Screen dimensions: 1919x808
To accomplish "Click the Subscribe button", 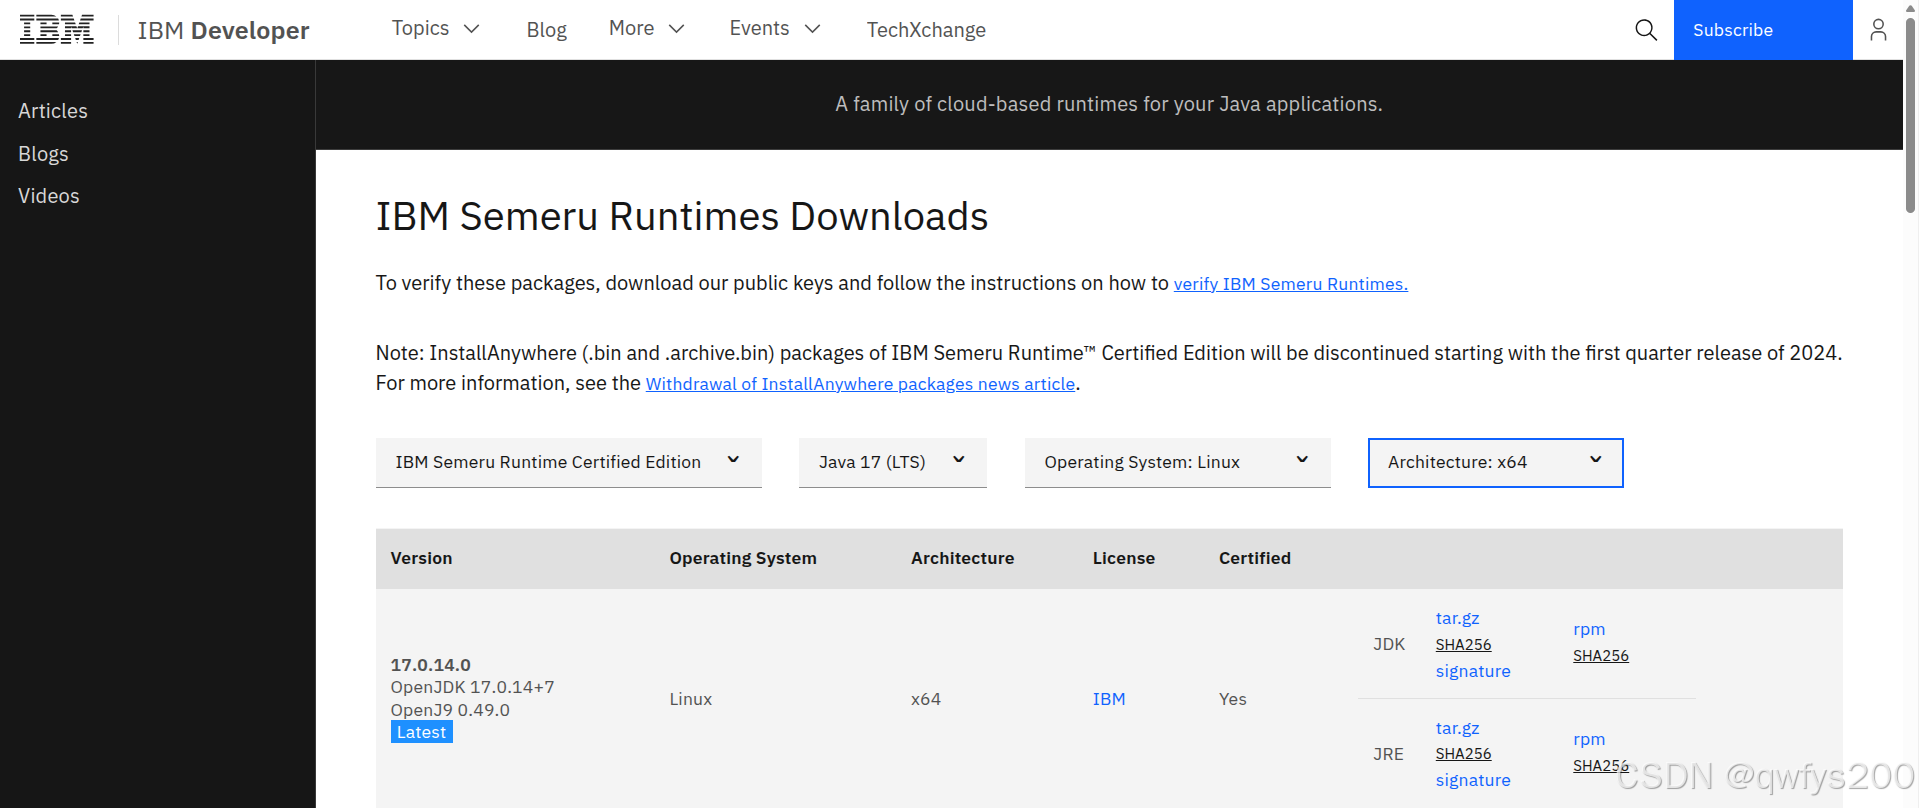I will (1763, 30).
